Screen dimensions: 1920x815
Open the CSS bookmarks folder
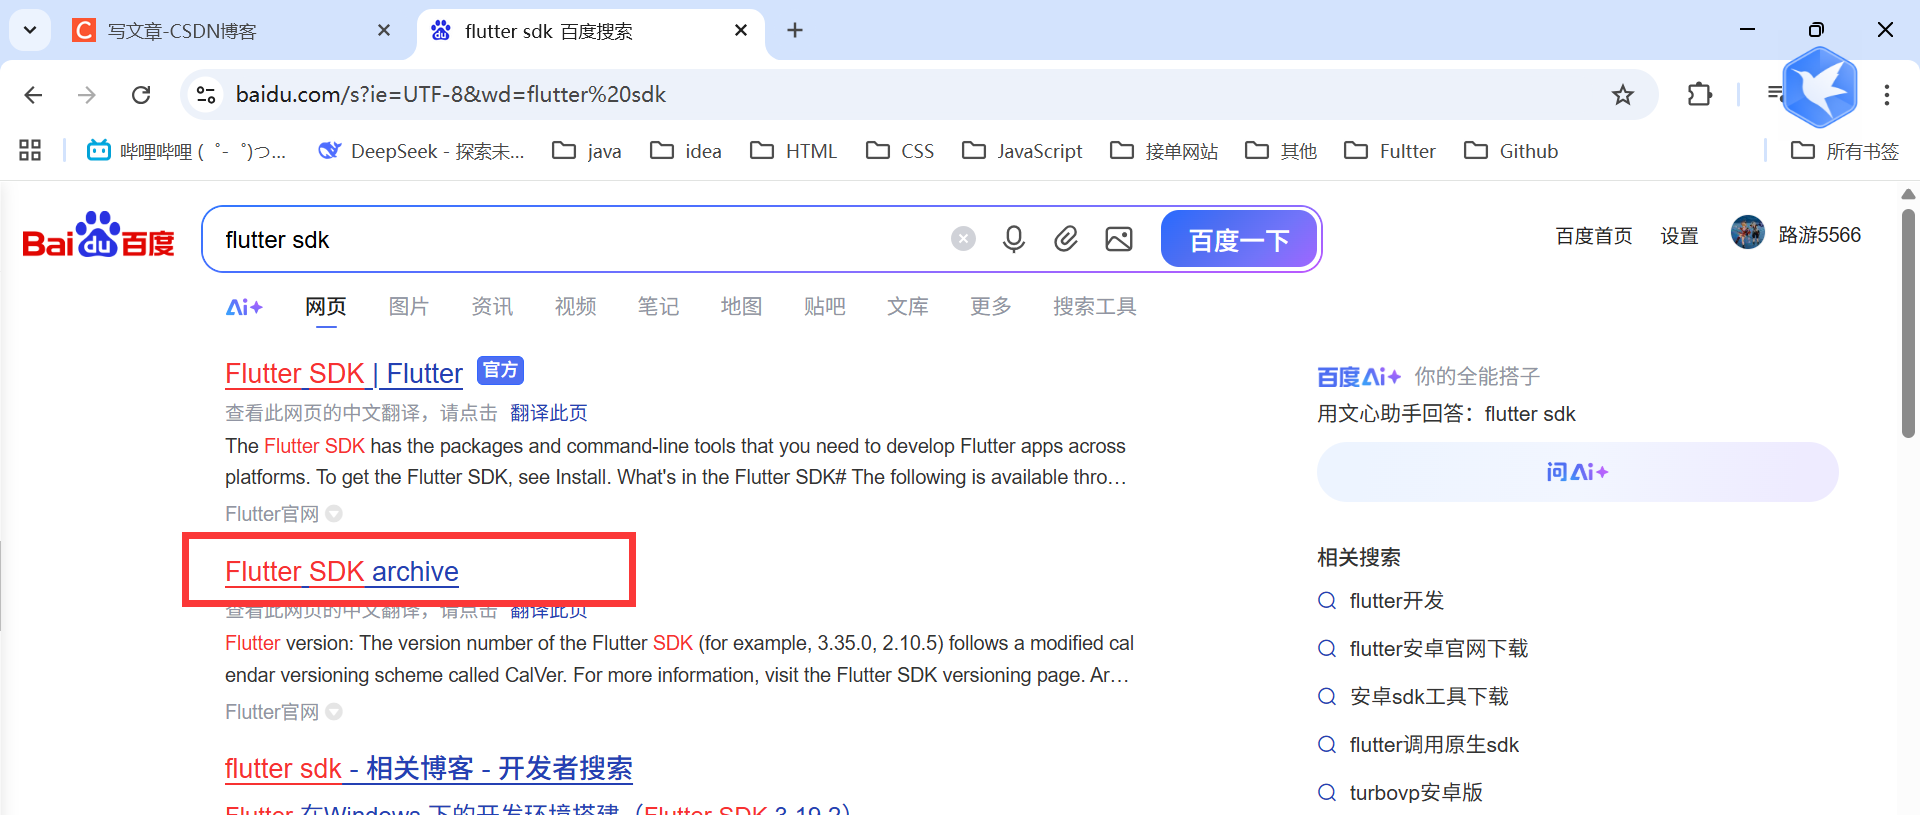click(x=900, y=151)
